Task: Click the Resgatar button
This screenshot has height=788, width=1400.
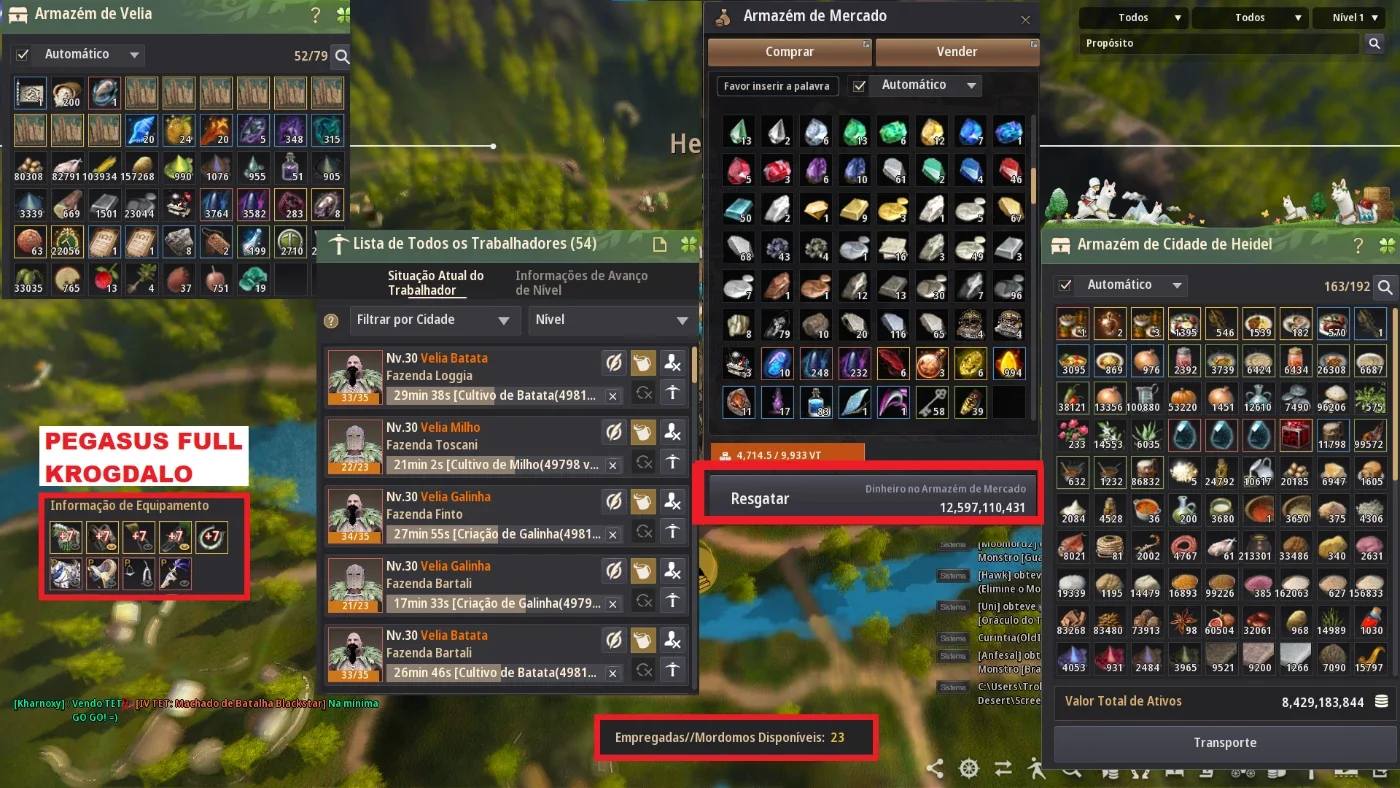Action: [760, 498]
